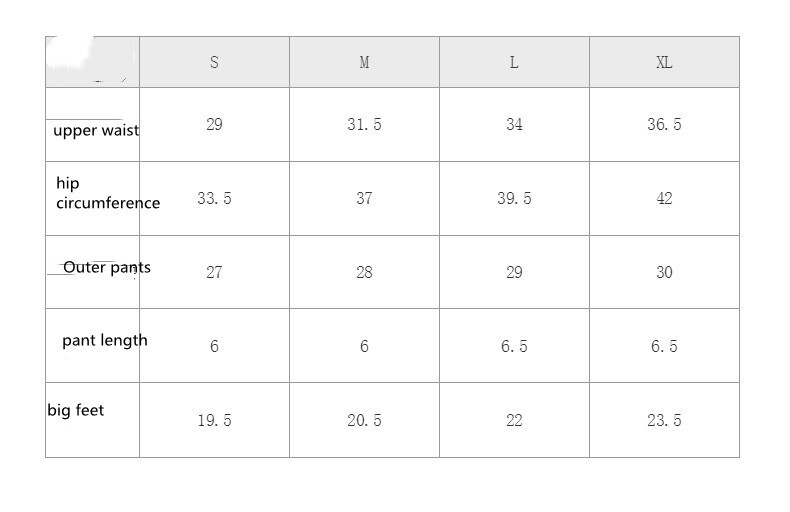This screenshot has height=512, width=790.
Task: Click Outer pants value 30 for XL
Action: 664,273
